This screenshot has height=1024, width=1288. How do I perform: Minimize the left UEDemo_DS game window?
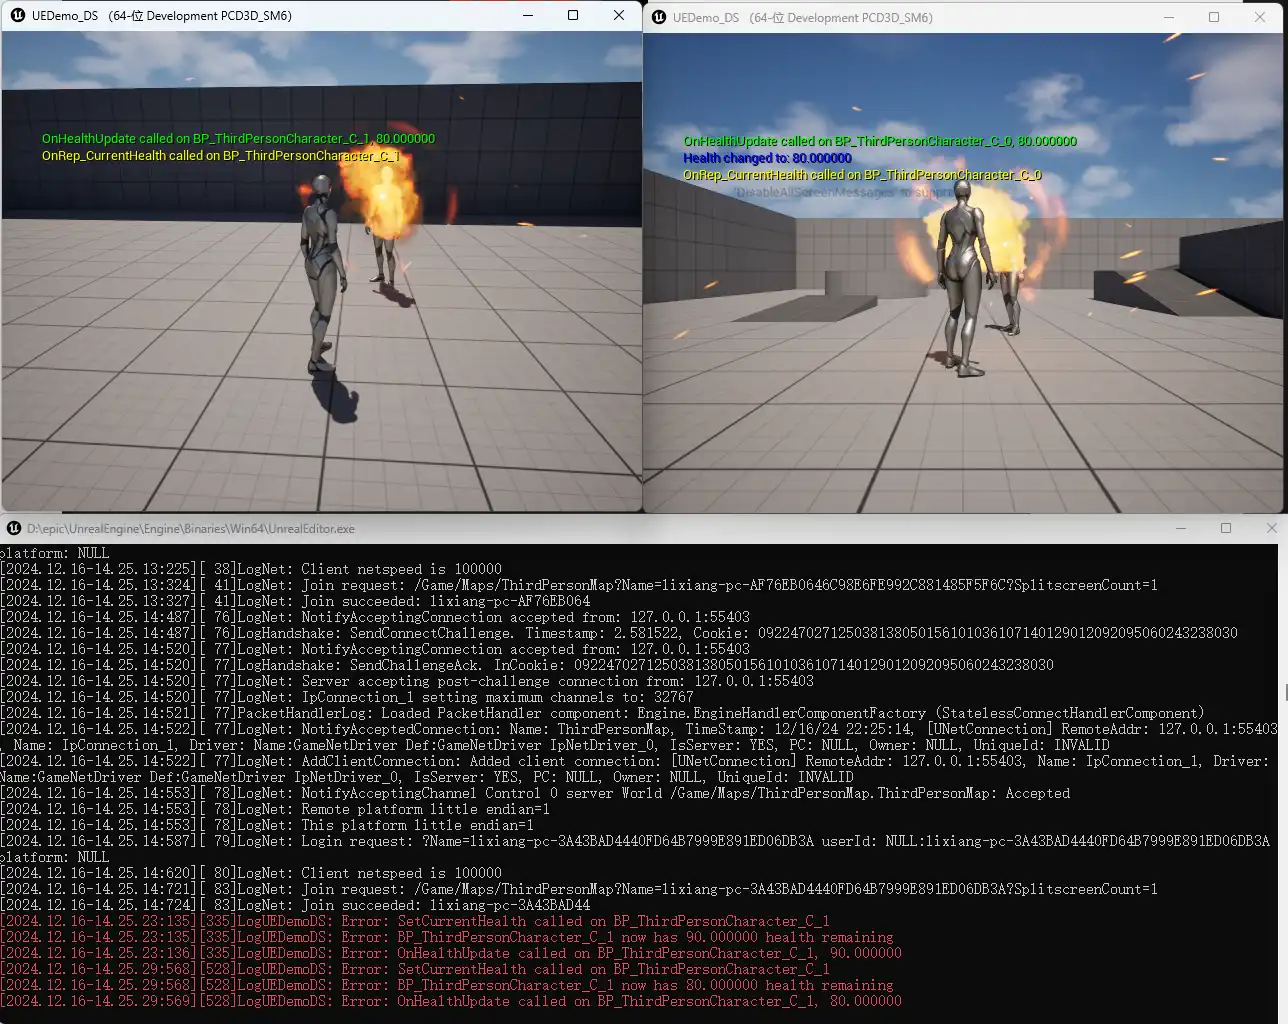[527, 16]
